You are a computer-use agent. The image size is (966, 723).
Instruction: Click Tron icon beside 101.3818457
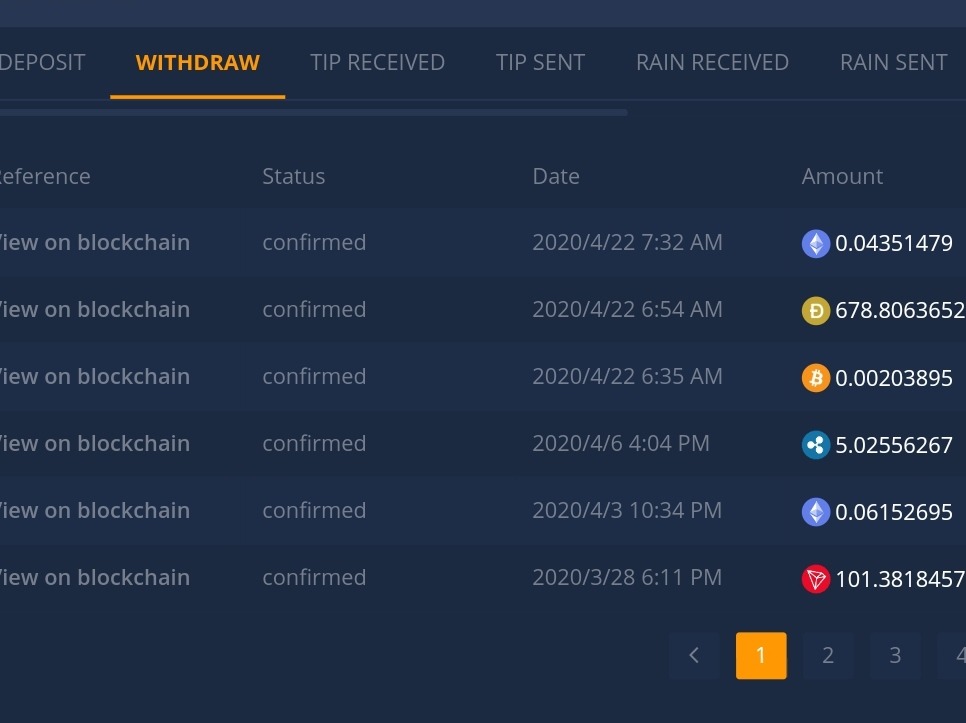click(x=816, y=579)
